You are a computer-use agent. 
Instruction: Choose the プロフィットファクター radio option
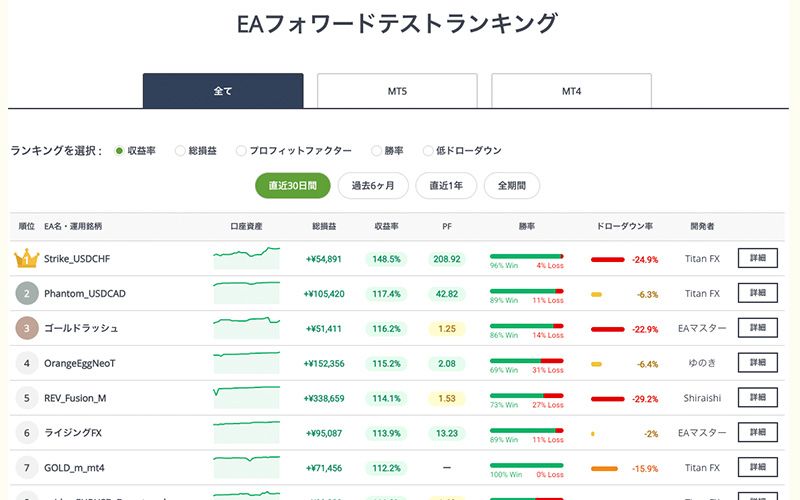241,151
